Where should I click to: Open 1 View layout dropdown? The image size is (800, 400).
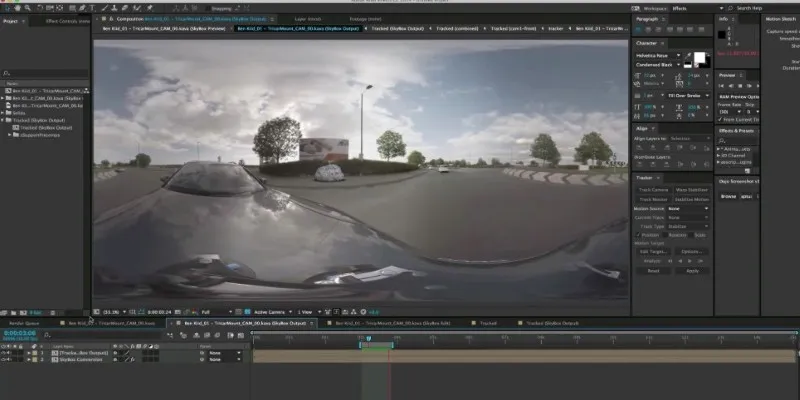point(310,312)
